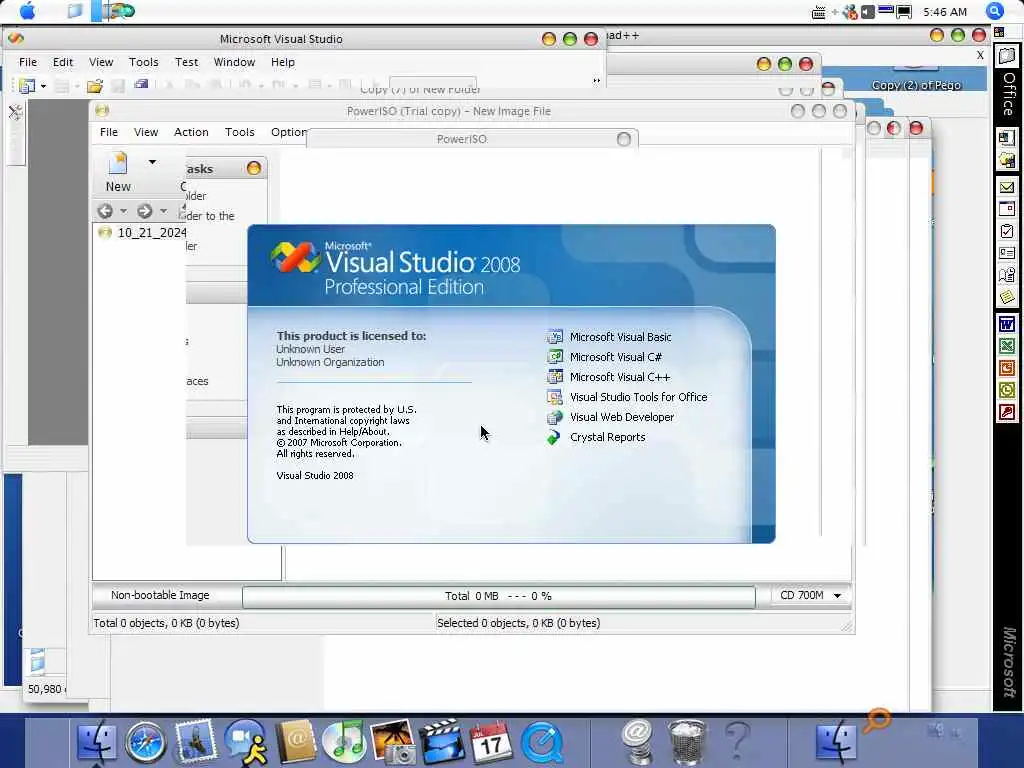
Task: Click PowerISO Back navigation arrow
Action: (105, 211)
